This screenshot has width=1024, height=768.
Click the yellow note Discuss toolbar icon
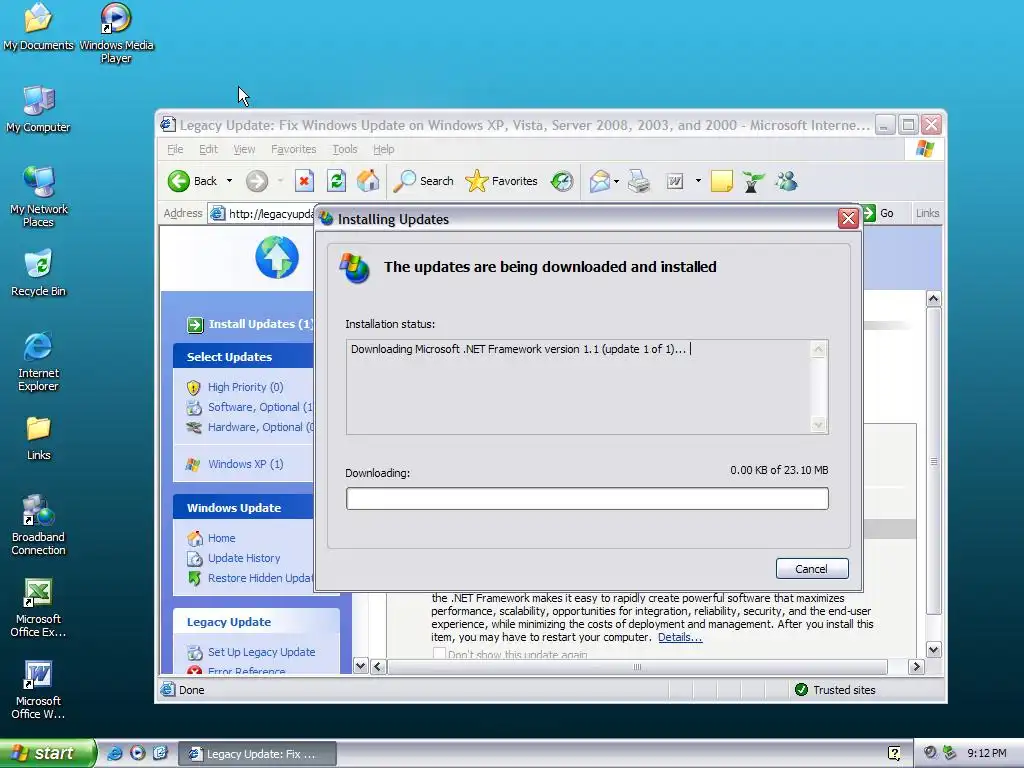[722, 181]
